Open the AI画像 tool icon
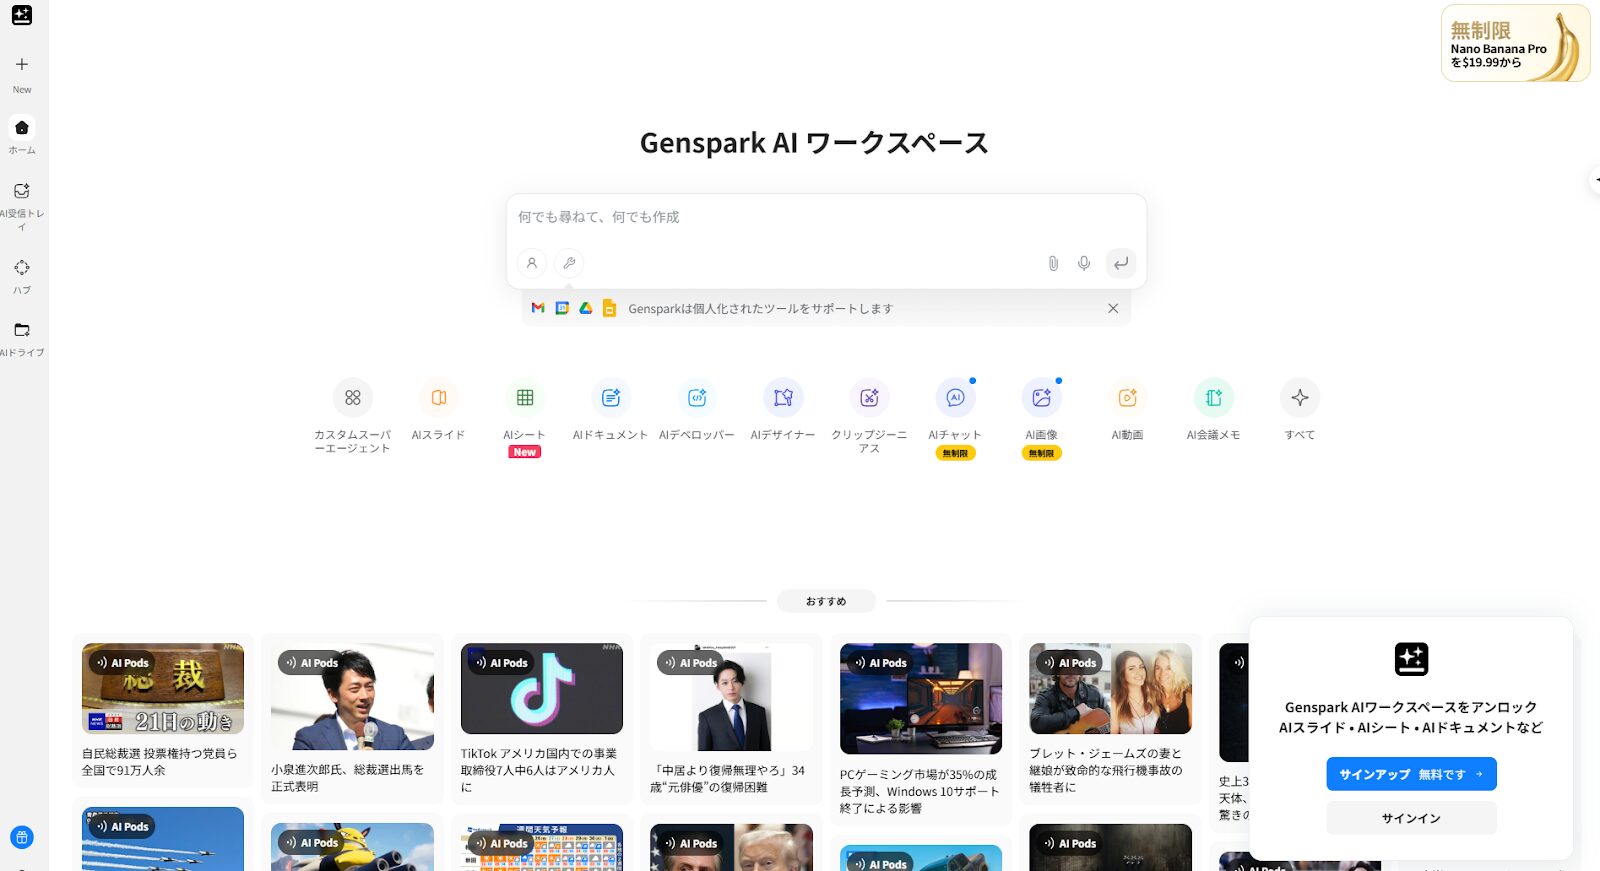Image resolution: width=1600 pixels, height=871 pixels. (x=1041, y=398)
